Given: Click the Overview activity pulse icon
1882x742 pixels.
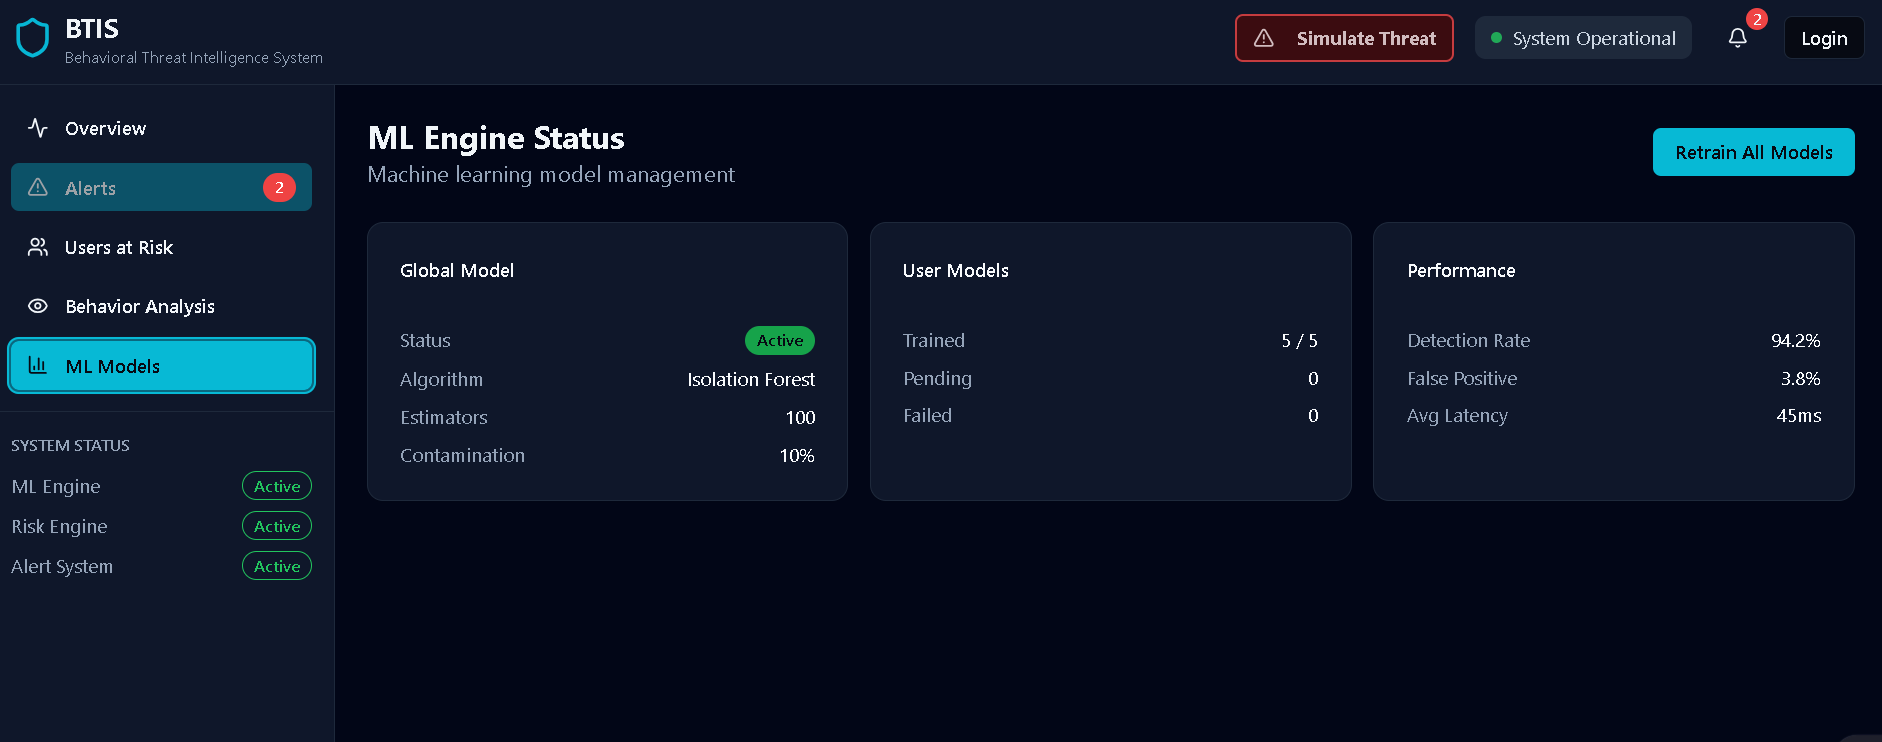Looking at the screenshot, I should (38, 128).
